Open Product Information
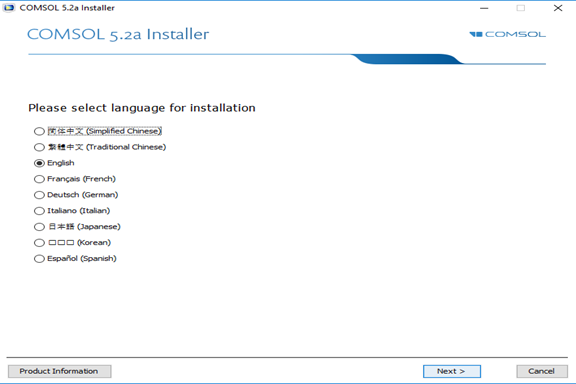 click(59, 371)
